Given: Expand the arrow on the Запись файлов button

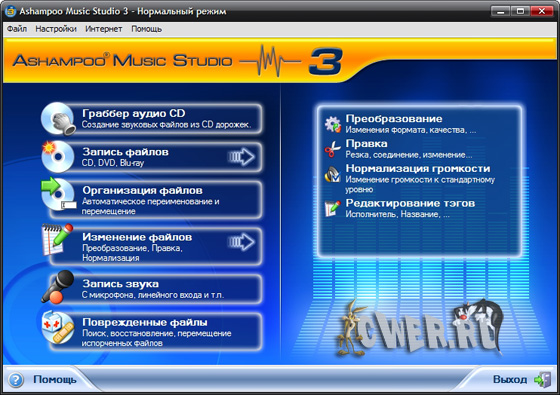Looking at the screenshot, I should tap(241, 156).
